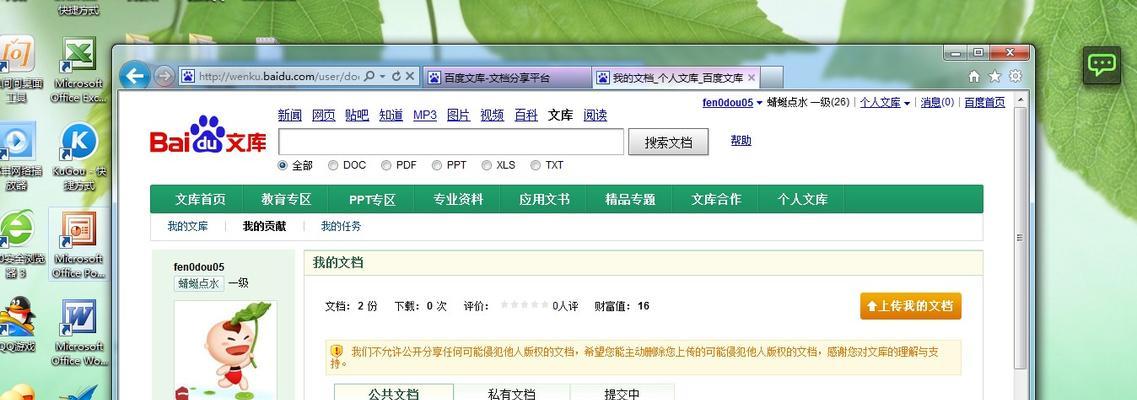Open favorites with the star icon
Image resolution: width=1137 pixels, height=400 pixels.
point(995,76)
